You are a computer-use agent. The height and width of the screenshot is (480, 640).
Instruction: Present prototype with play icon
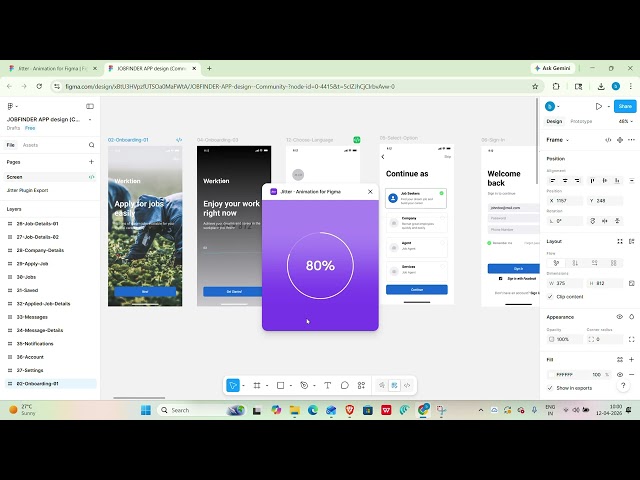(598, 107)
